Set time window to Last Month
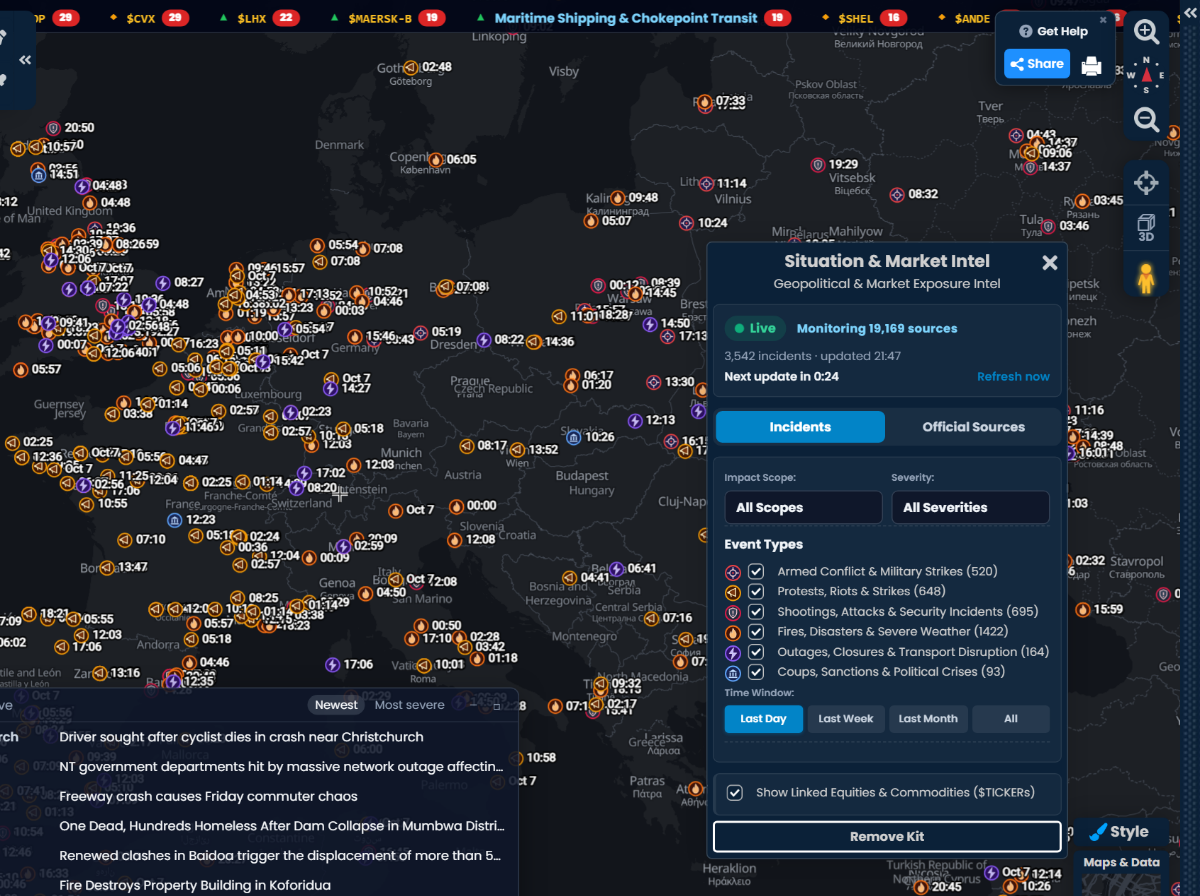This screenshot has height=896, width=1200. [928, 719]
